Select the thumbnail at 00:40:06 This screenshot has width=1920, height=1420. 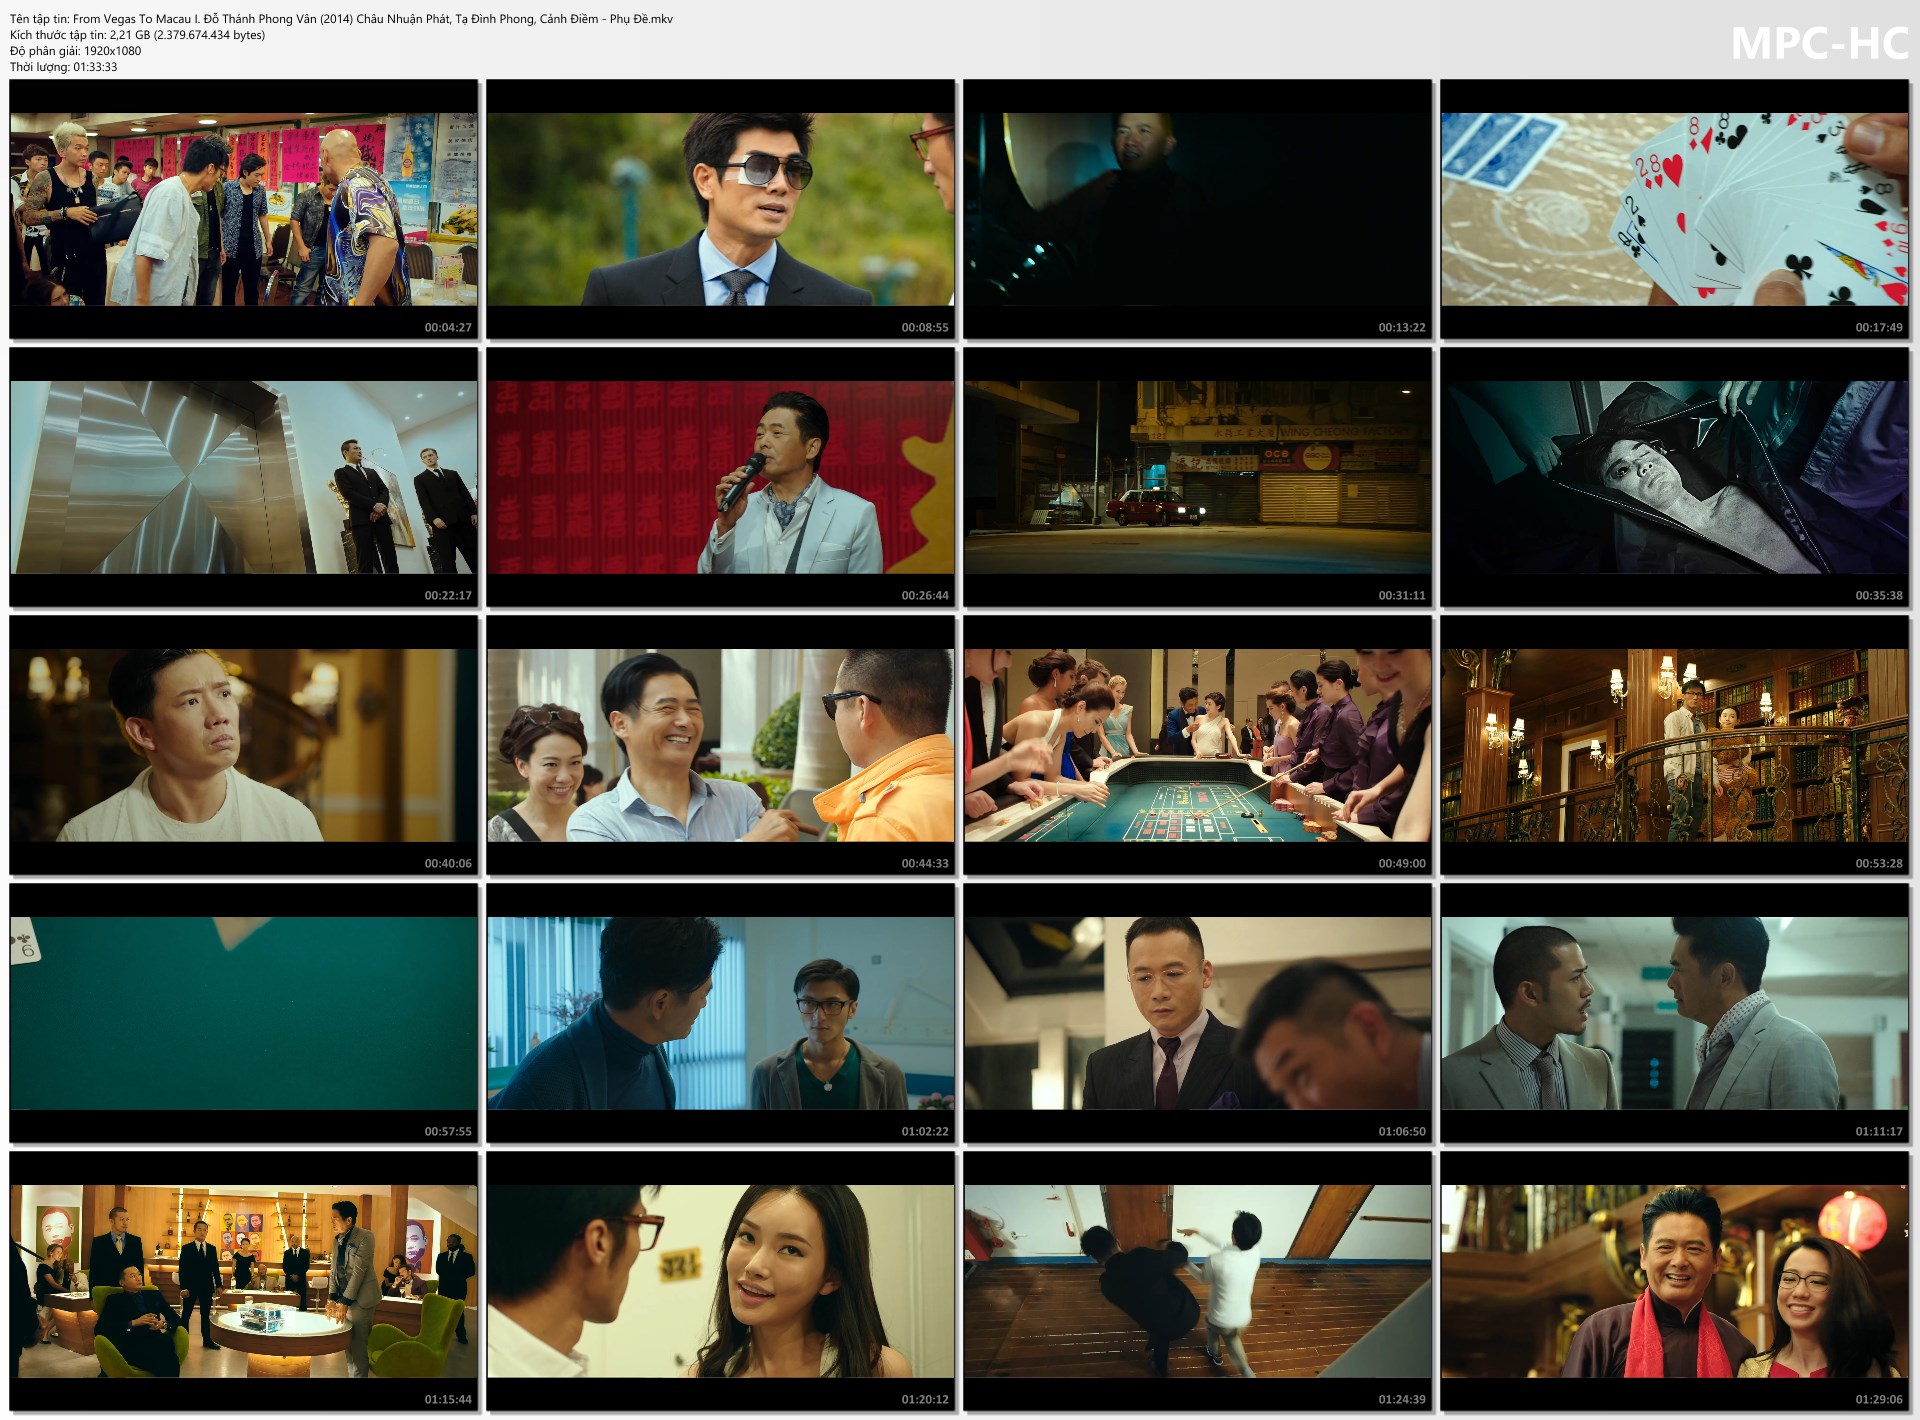pos(244,745)
